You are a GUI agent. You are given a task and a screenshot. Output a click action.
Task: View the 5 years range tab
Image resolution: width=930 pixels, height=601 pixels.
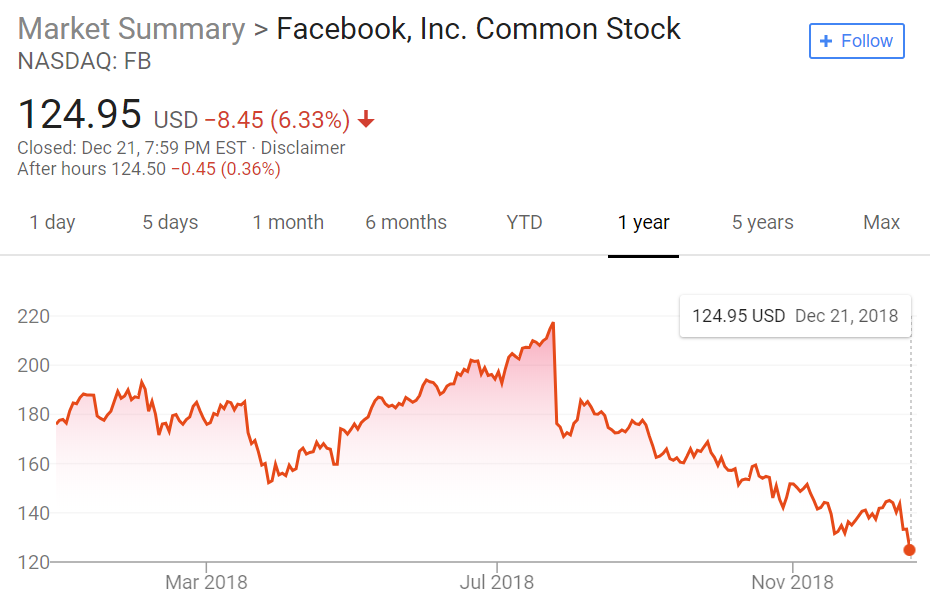pyautogui.click(x=762, y=222)
